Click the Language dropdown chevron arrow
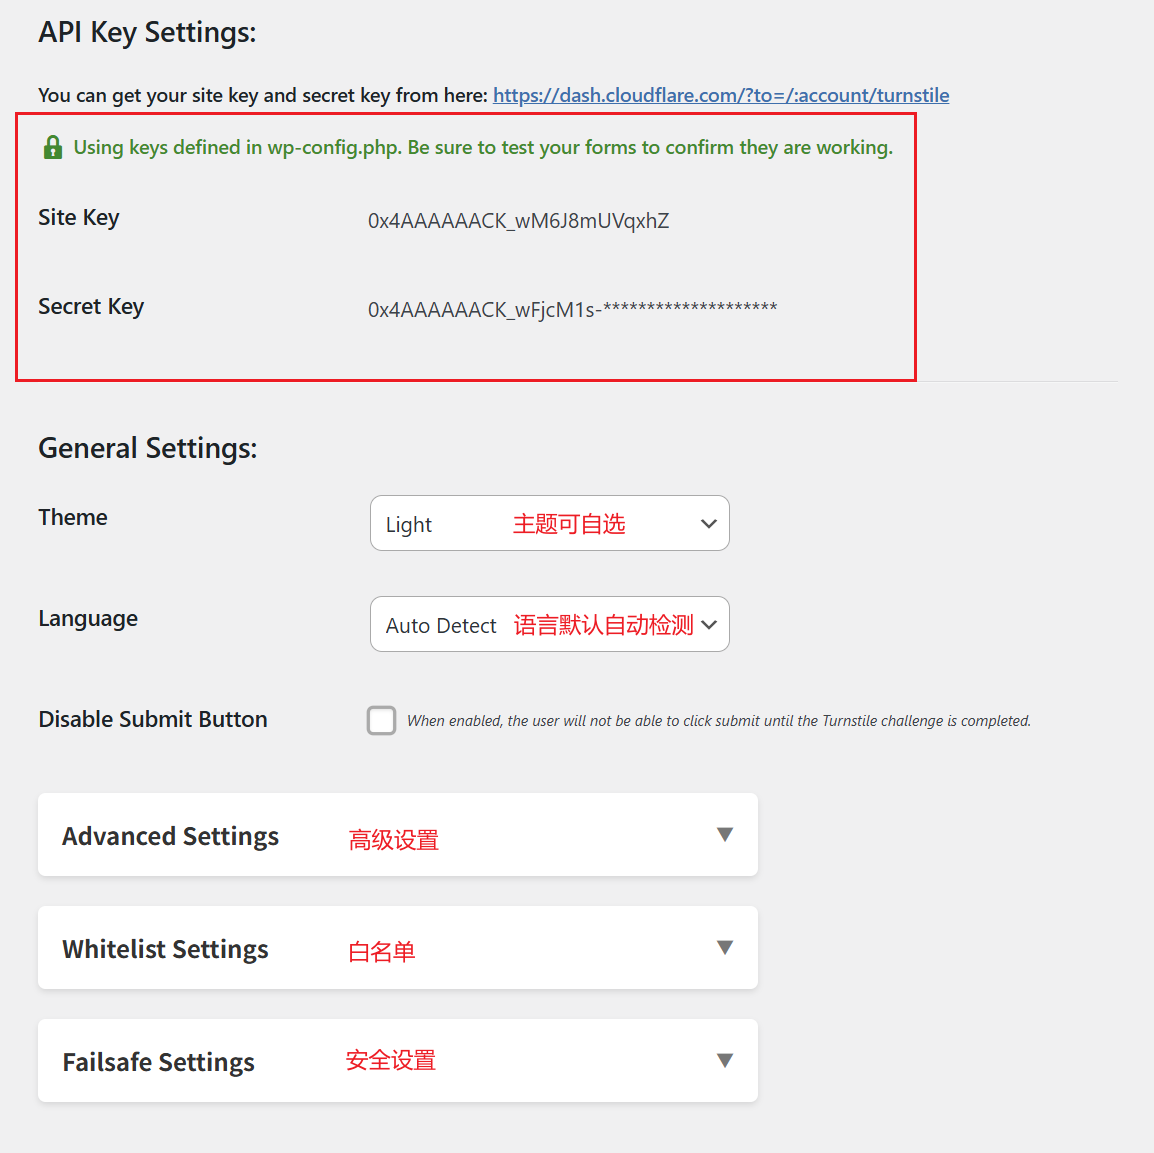The height and width of the screenshot is (1153, 1154). click(x=709, y=625)
